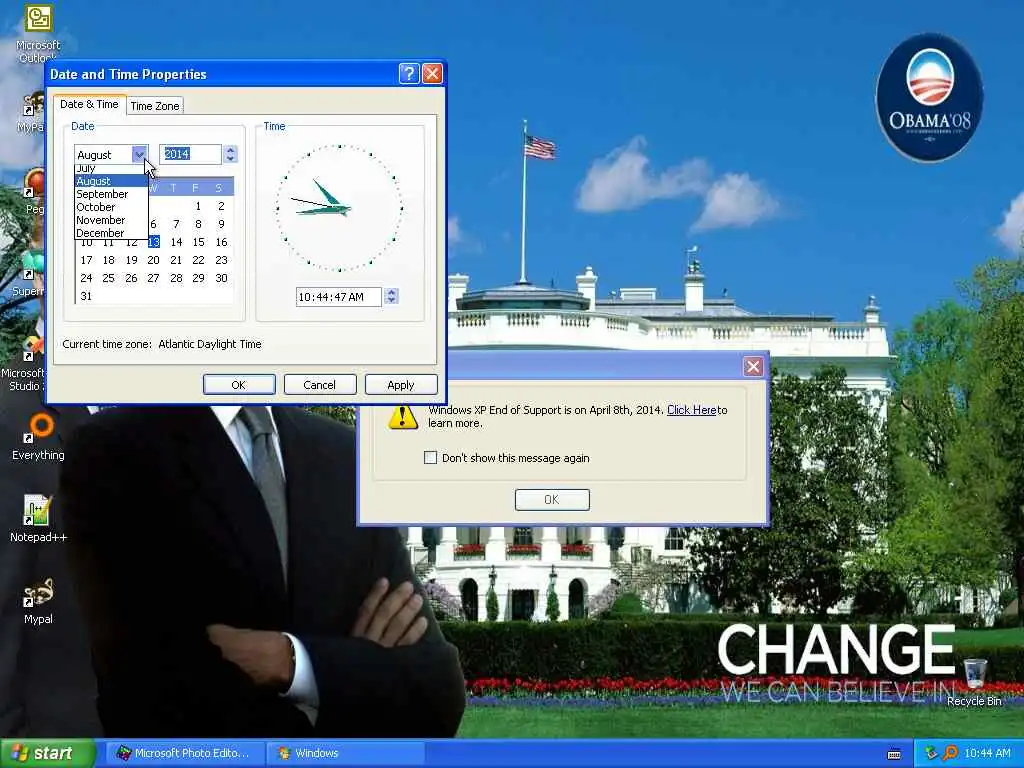The width and height of the screenshot is (1024, 768).
Task: Click Safely Remove Hardware tray icon
Action: point(931,753)
